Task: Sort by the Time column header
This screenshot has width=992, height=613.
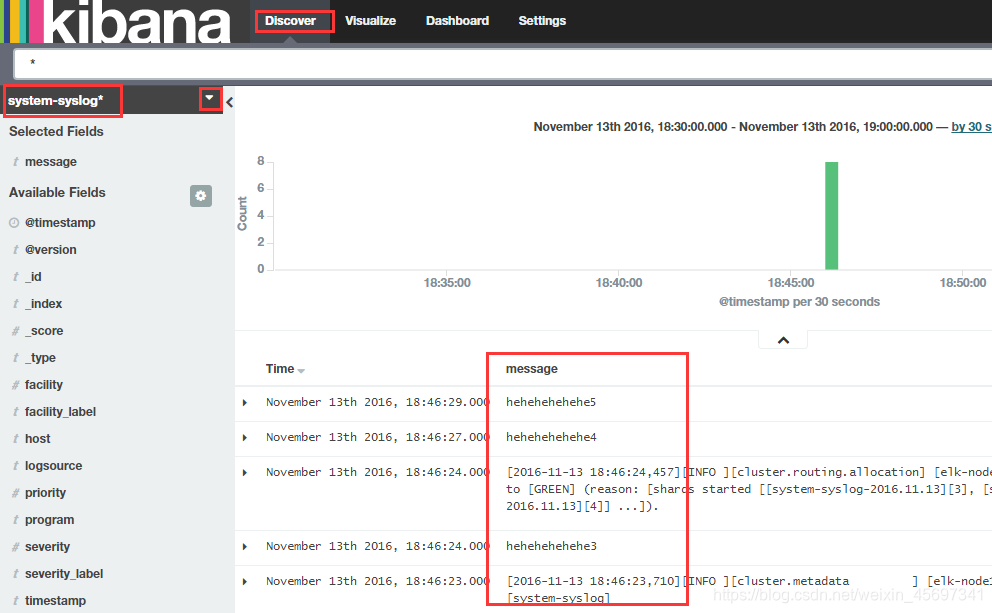Action: click(x=280, y=369)
